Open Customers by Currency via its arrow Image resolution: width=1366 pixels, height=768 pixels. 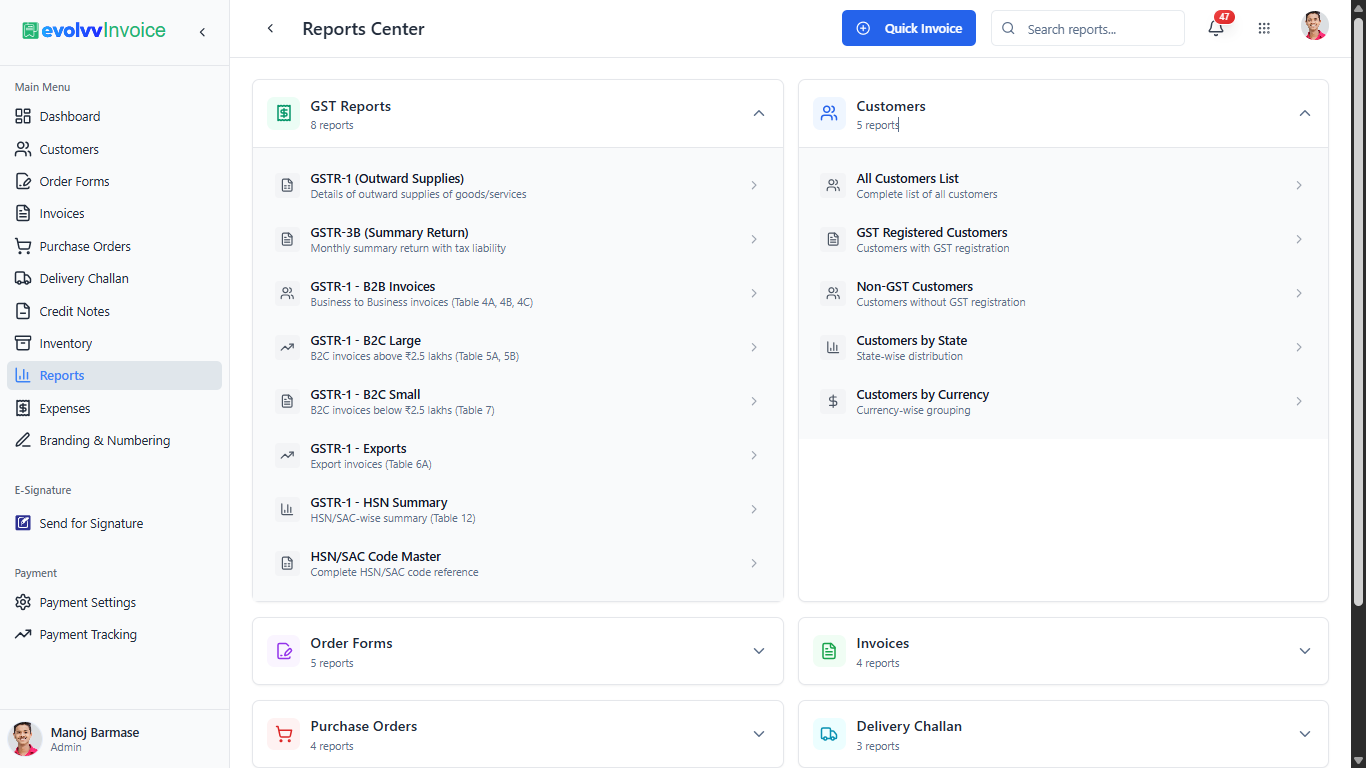point(1299,401)
